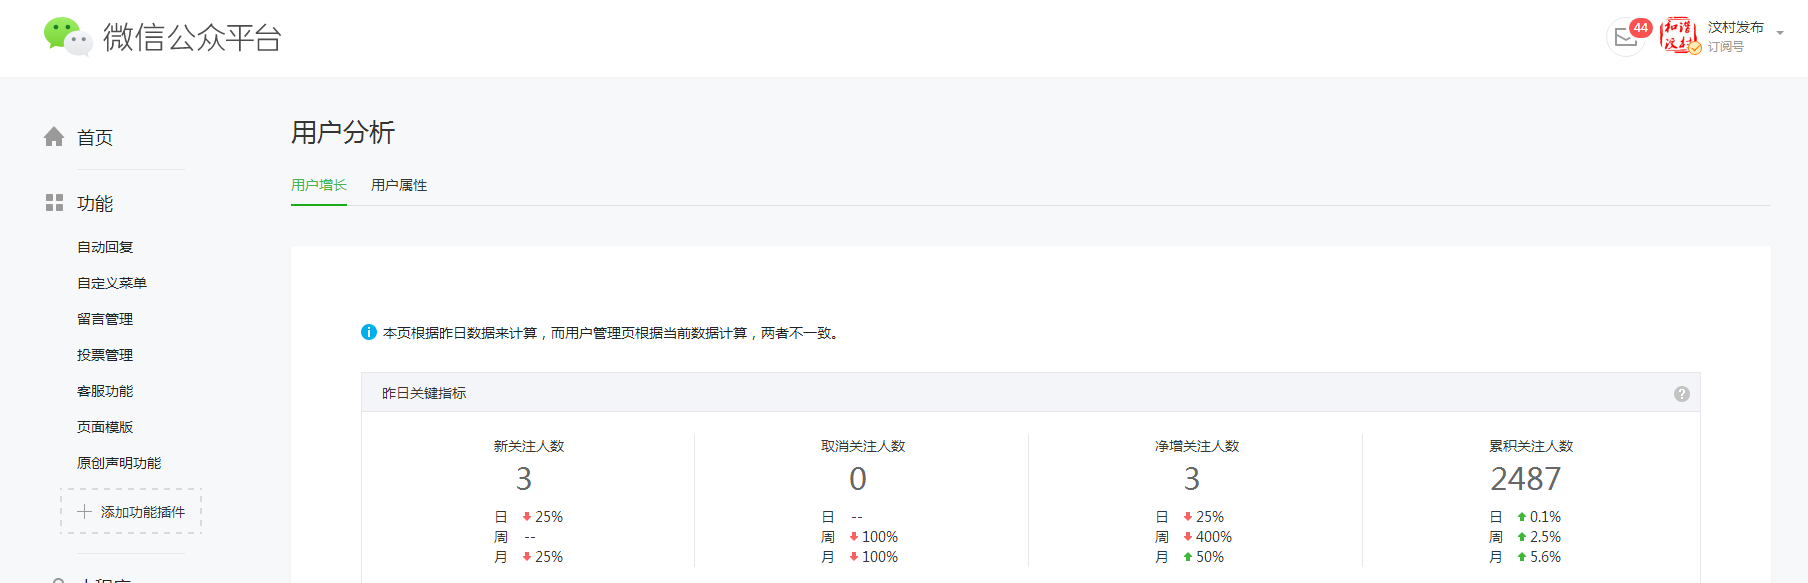The width and height of the screenshot is (1808, 583).
Task: Go to 留言管理
Action: [x=105, y=319]
